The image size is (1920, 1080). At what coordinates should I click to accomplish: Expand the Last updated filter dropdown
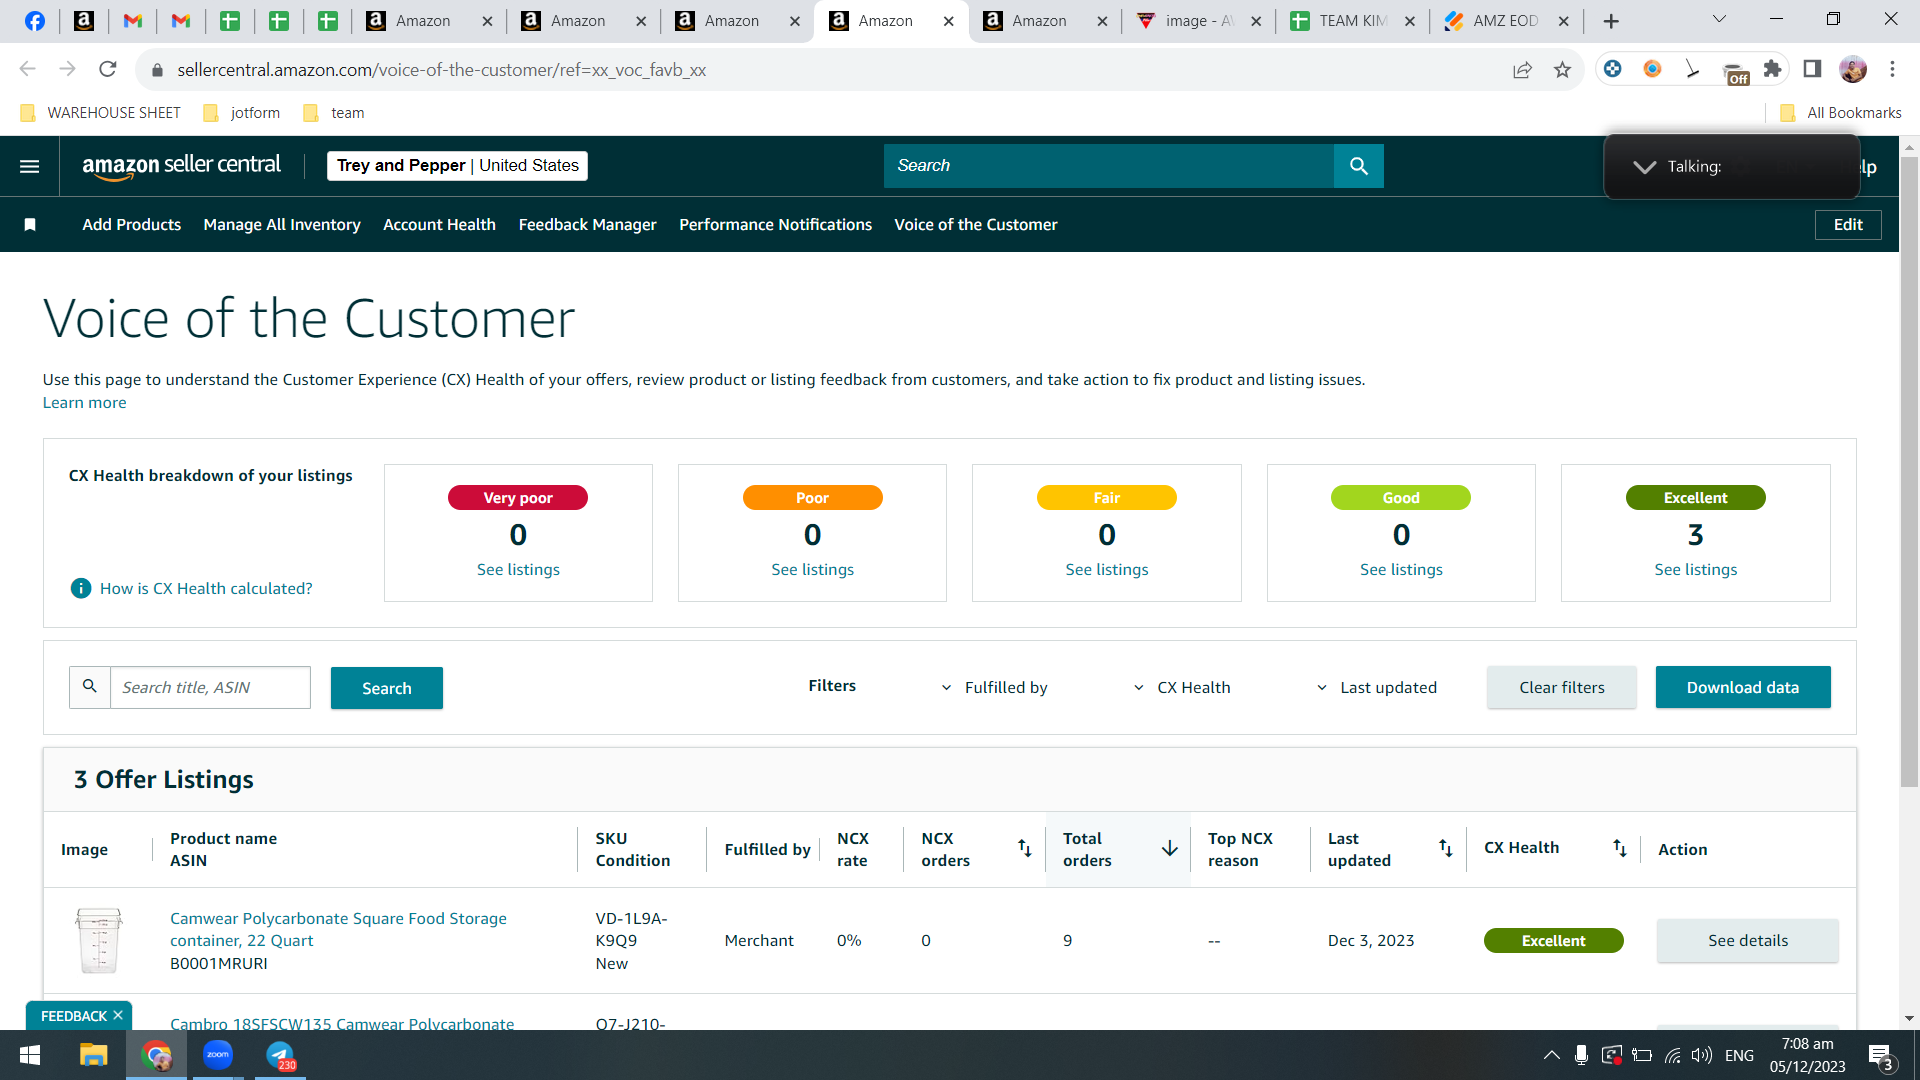pyautogui.click(x=1376, y=687)
